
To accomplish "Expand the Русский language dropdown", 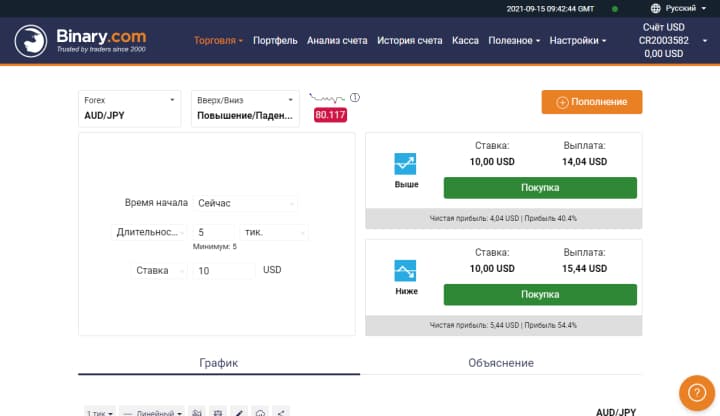I will 685,8.
